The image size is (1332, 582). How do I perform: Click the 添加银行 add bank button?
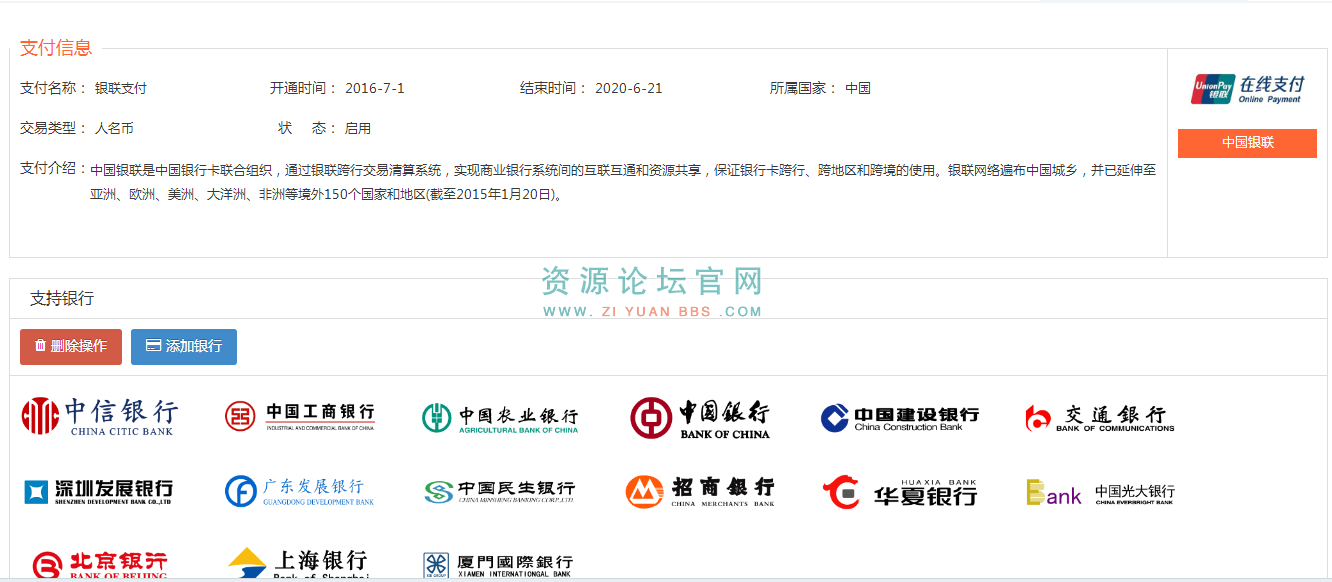tap(184, 346)
